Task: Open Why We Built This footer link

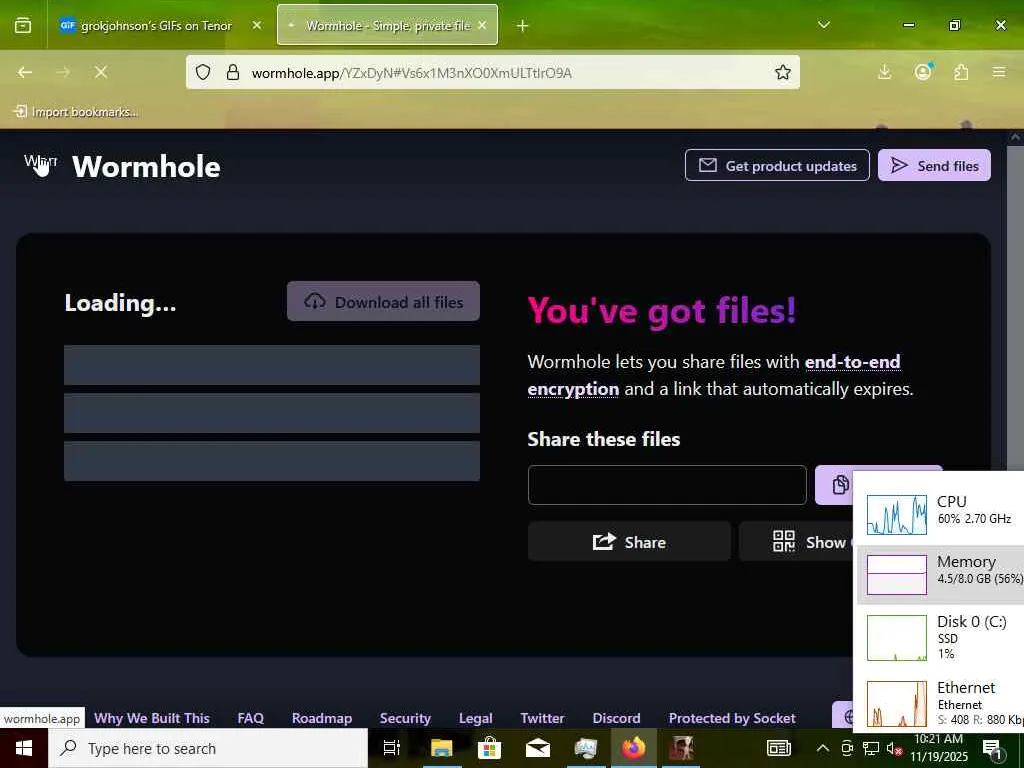Action: point(152,718)
